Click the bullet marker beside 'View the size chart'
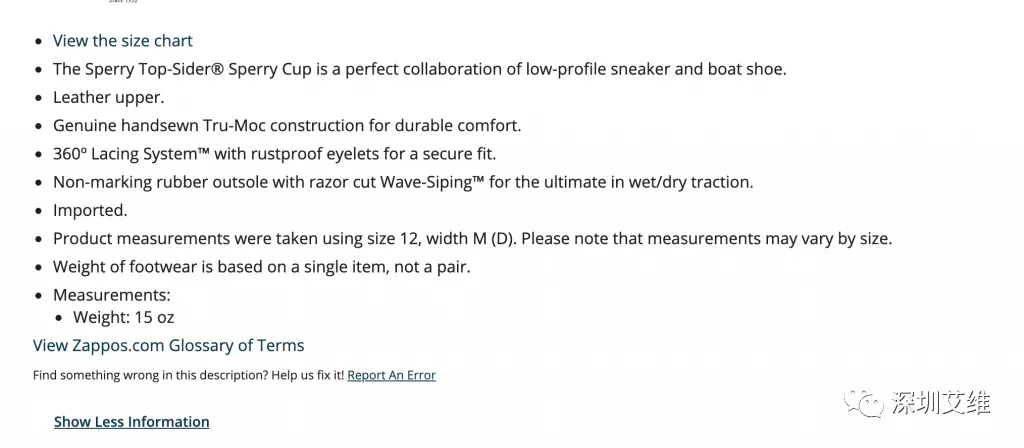Screen dimensions: 1024x448 pyautogui.click(x=39, y=42)
